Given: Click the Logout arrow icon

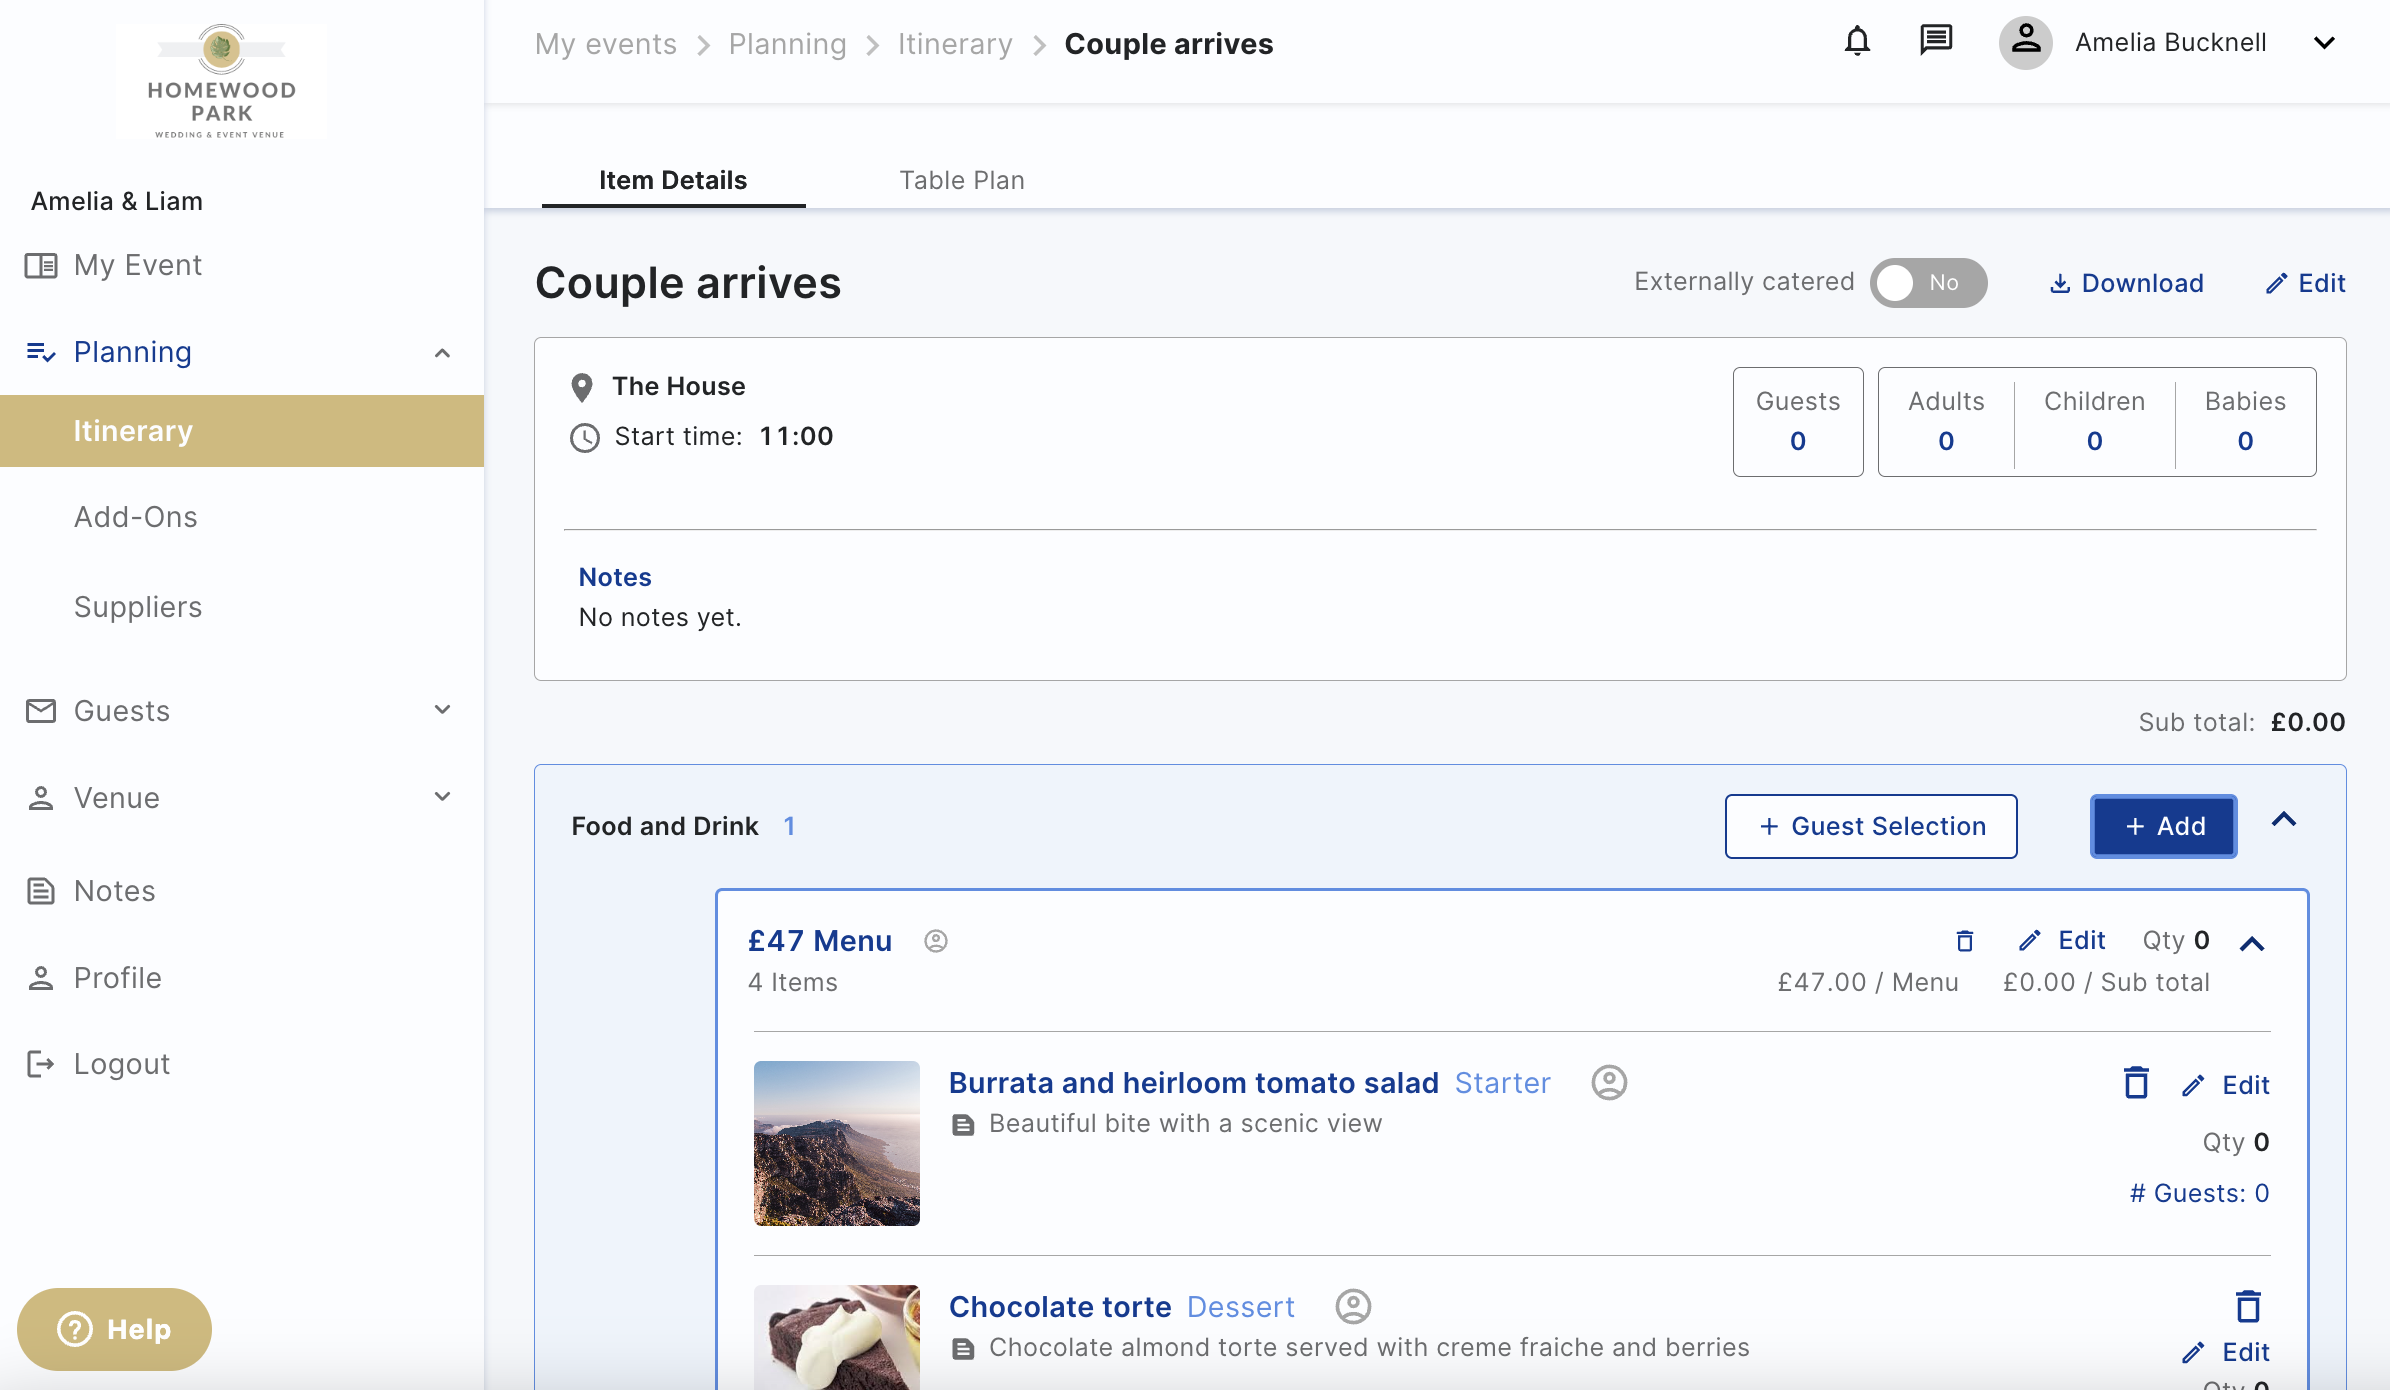Looking at the screenshot, I should tap(41, 1064).
